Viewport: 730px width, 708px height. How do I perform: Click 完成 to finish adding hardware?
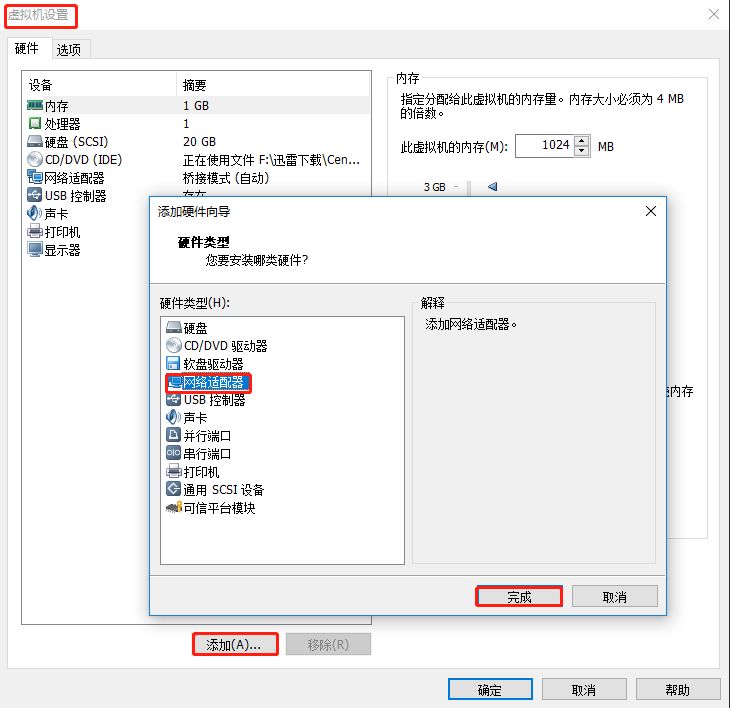coord(519,596)
